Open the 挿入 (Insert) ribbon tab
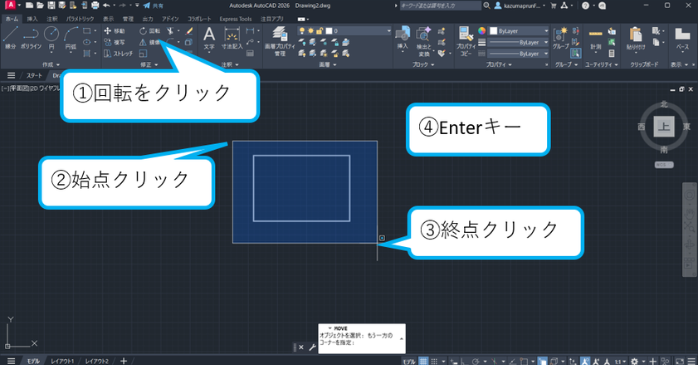This screenshot has height=365, width=698. coord(32,19)
